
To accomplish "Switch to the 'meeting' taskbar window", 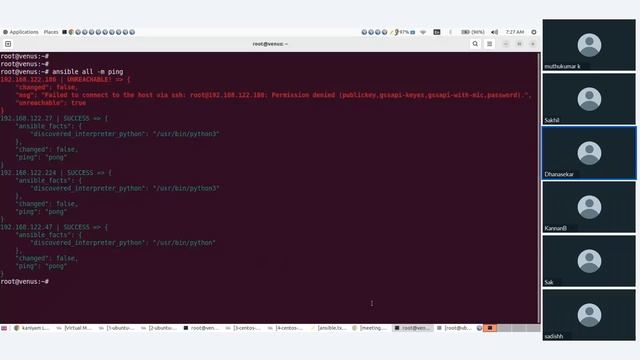I will pos(370,328).
